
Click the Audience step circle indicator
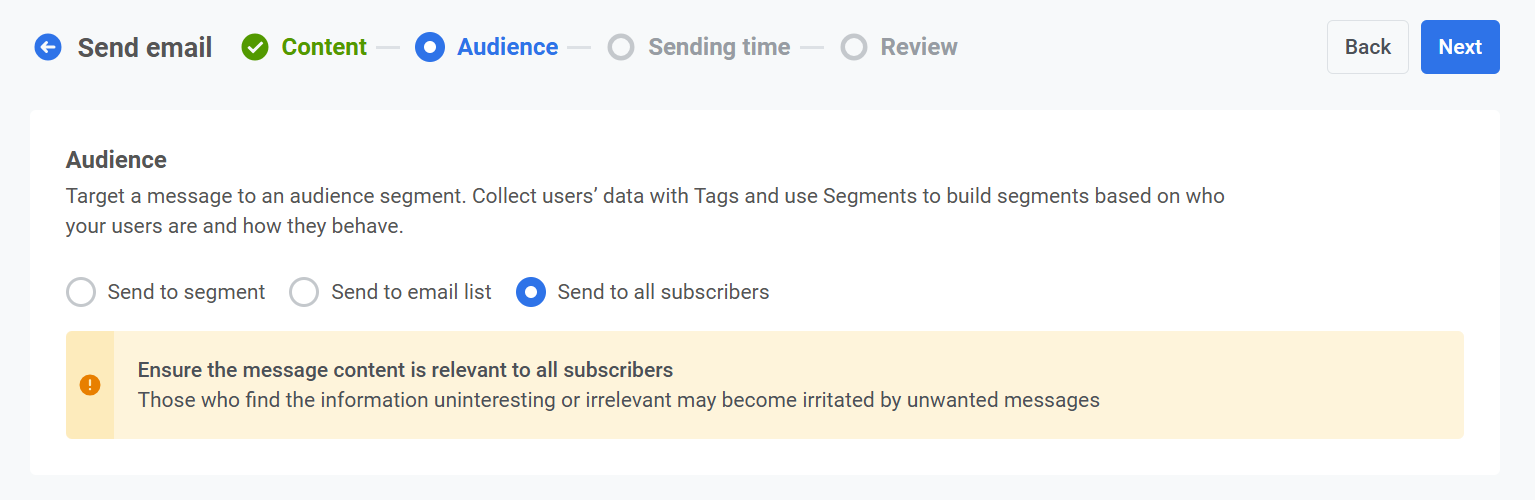(429, 47)
